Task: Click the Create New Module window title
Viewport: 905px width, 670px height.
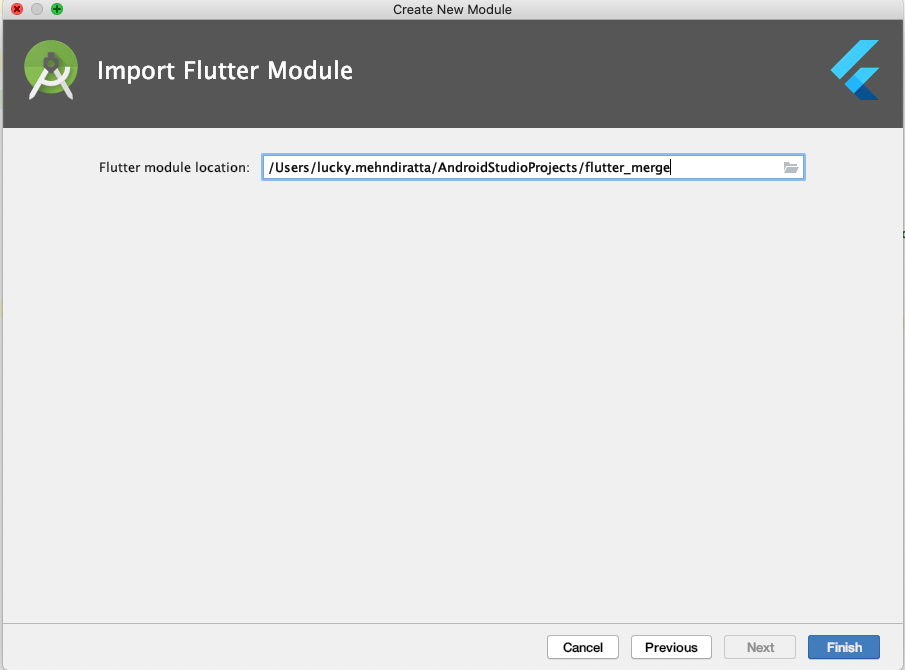Action: coord(452,9)
